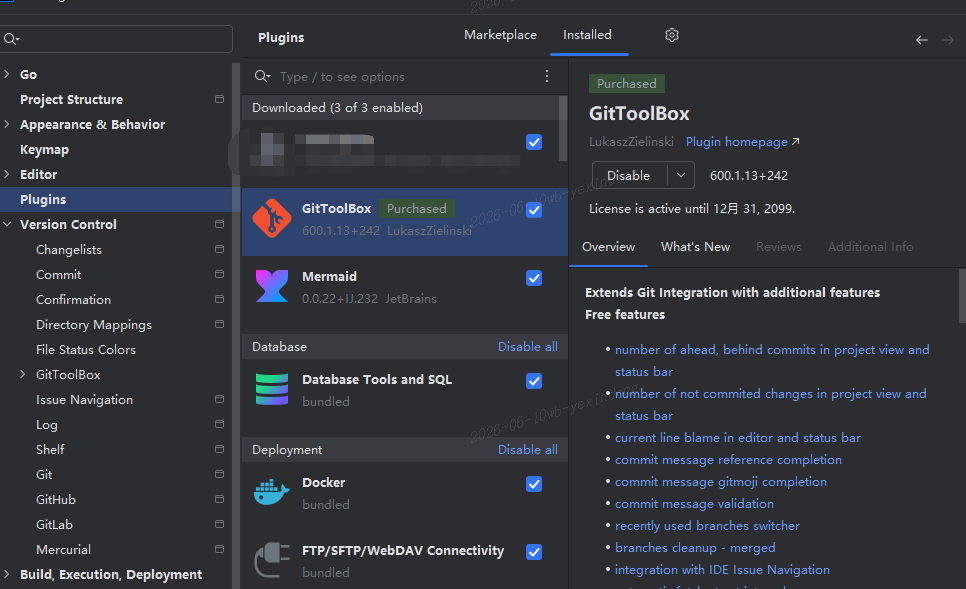Click the GitToolBox plugin icon
The image size is (966, 589).
(272, 218)
